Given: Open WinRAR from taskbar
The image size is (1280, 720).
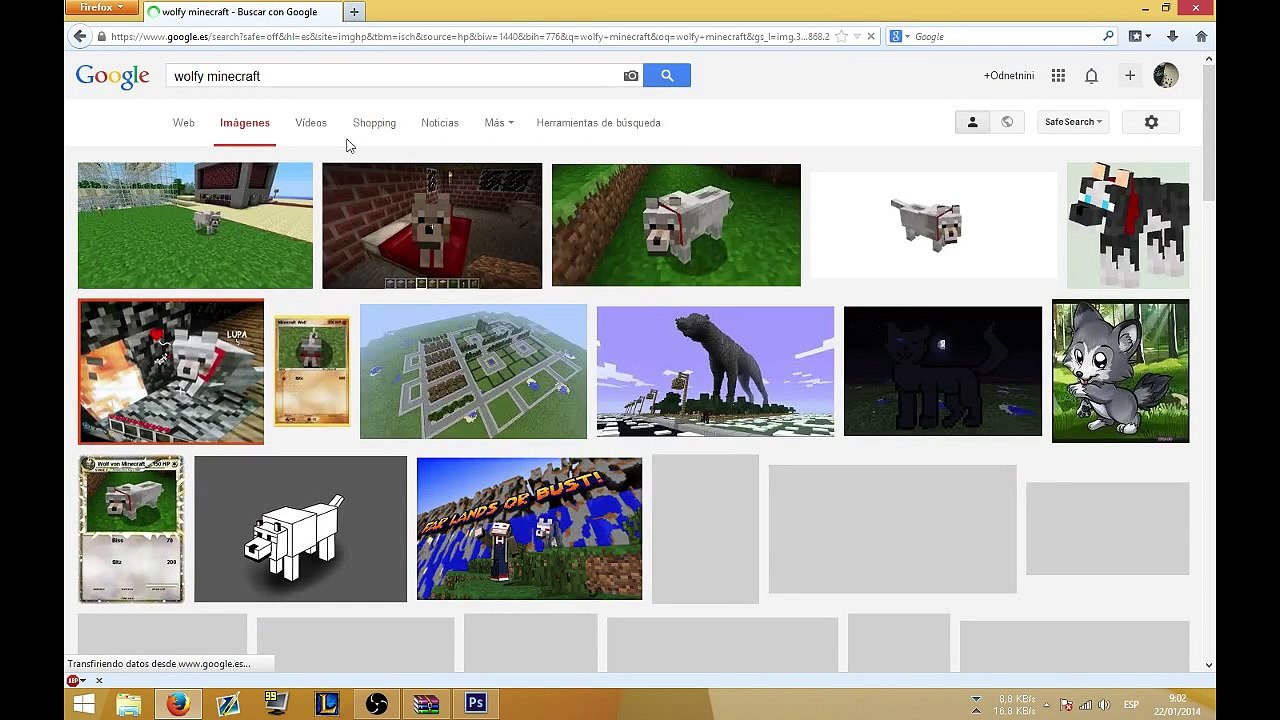Looking at the screenshot, I should pos(426,704).
